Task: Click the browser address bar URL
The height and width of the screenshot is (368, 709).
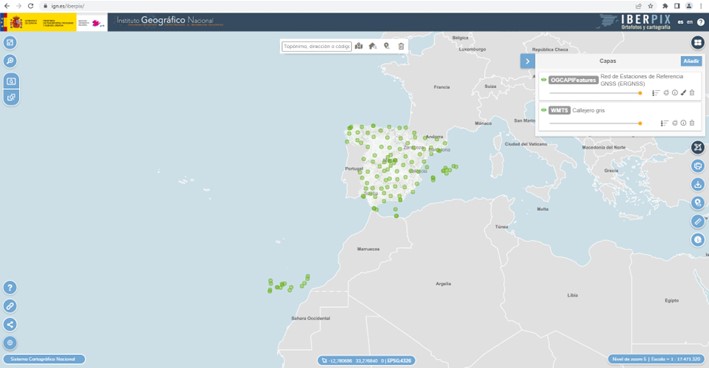Action: click(x=68, y=6)
